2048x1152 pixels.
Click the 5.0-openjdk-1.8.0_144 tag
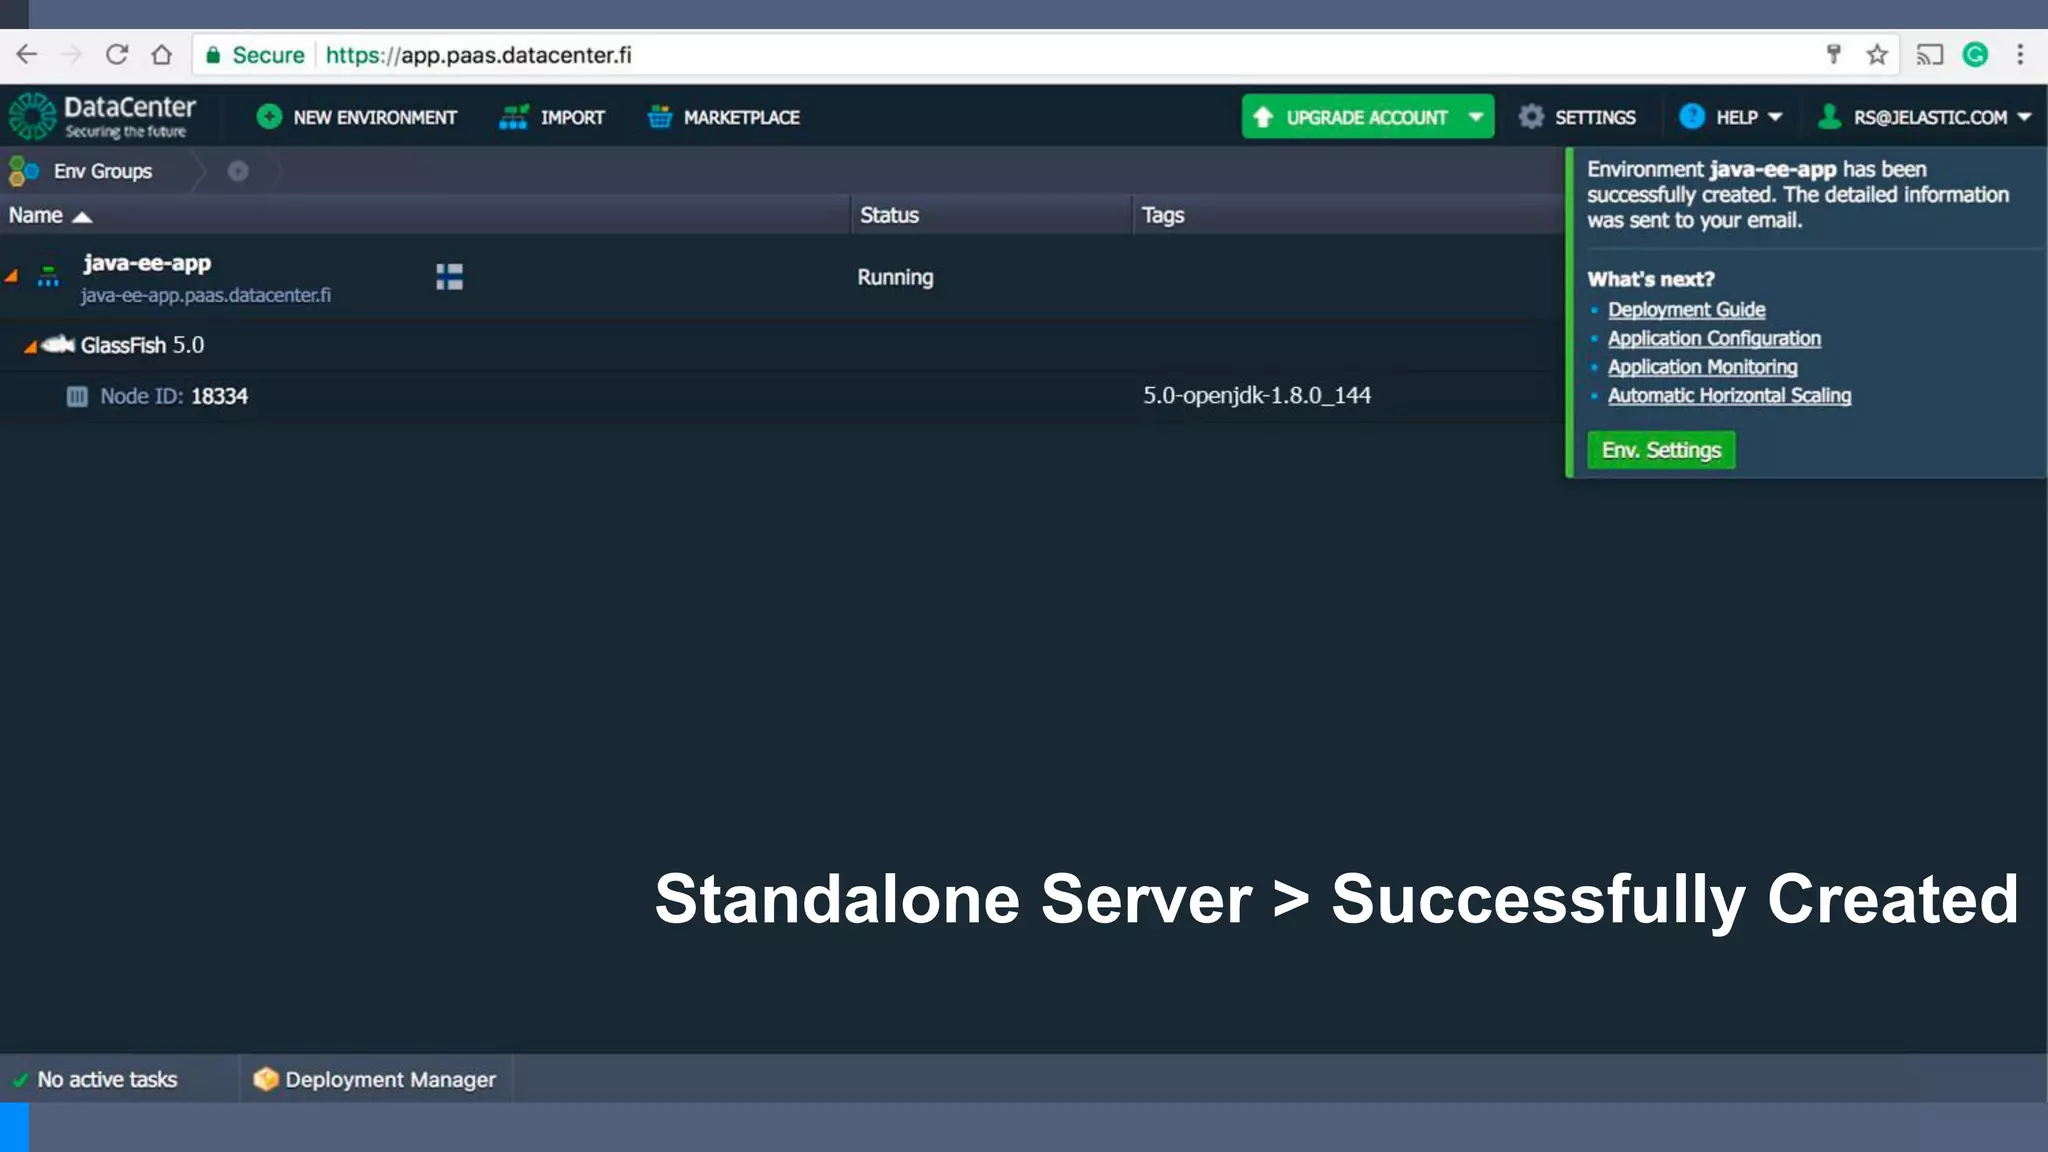1257,395
